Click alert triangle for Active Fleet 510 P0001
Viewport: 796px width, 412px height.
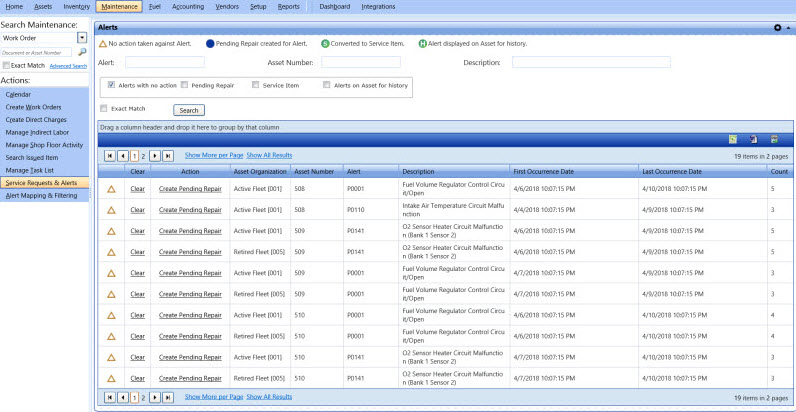click(111, 315)
